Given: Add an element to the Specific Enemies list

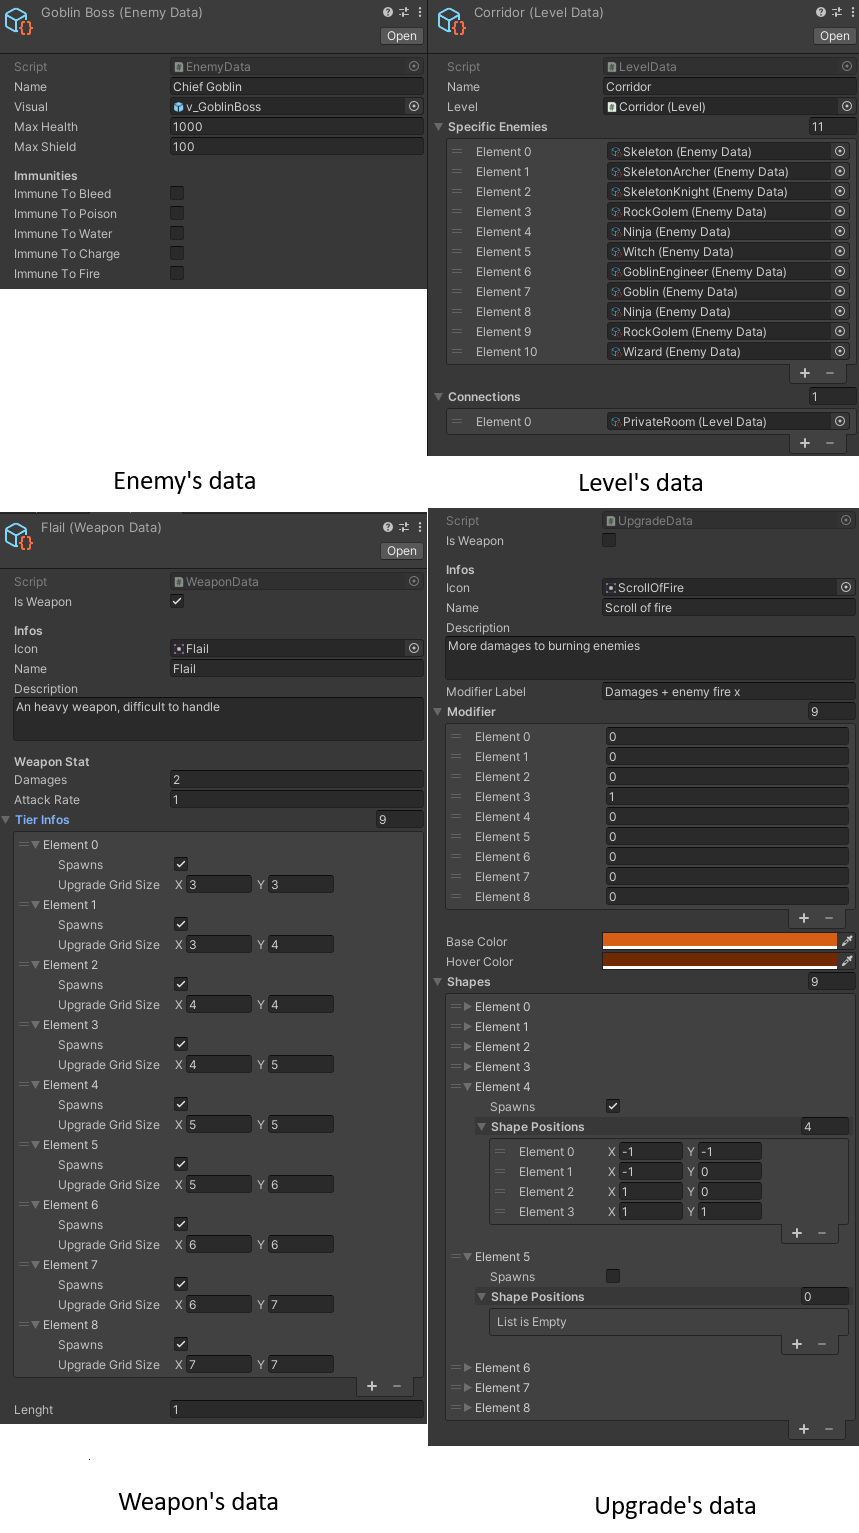Looking at the screenshot, I should [x=805, y=373].
